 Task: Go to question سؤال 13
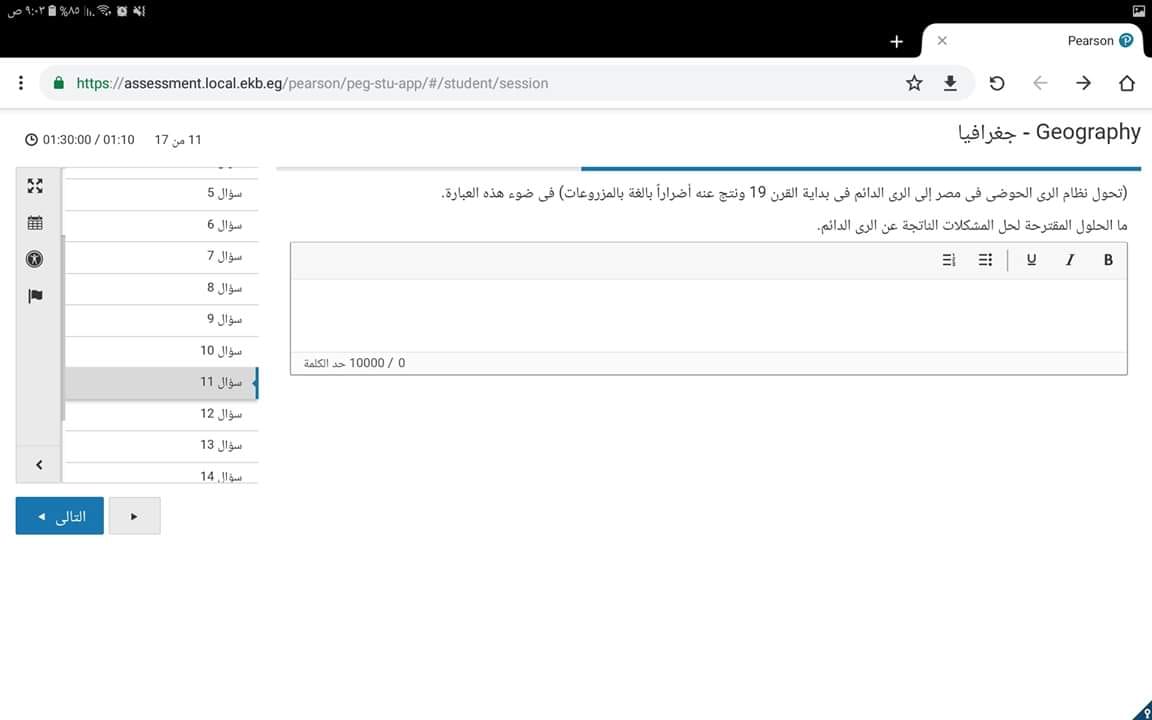click(162, 446)
